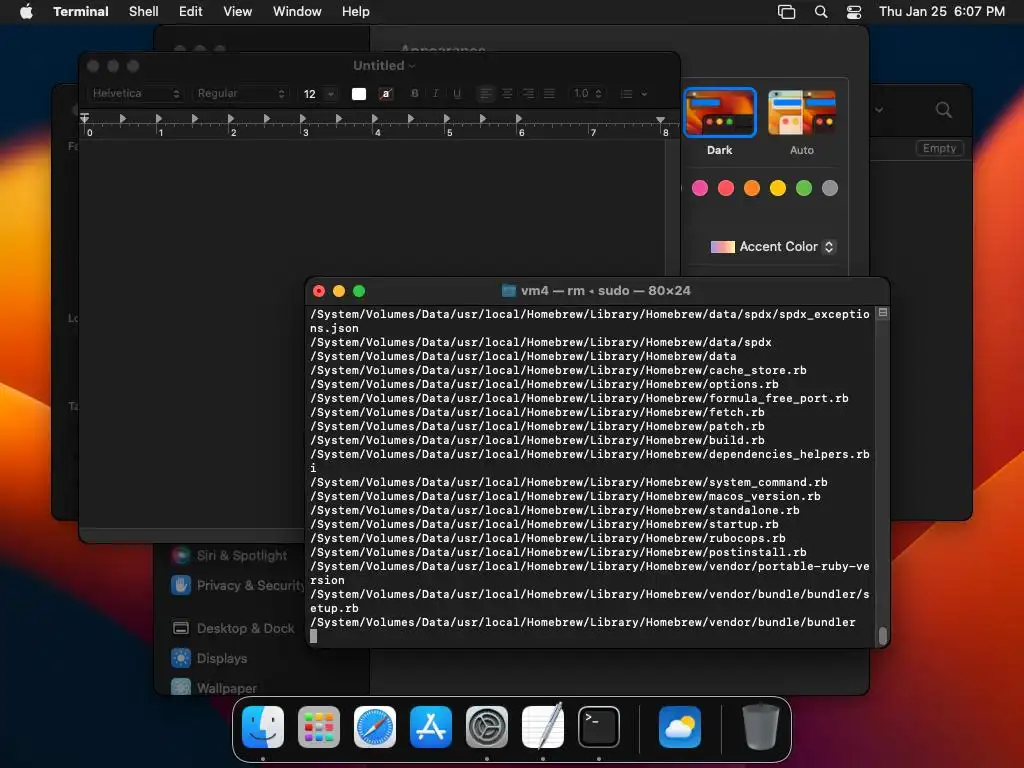Click the date and time in menu bar
The height and width of the screenshot is (768, 1024).
coord(942,11)
